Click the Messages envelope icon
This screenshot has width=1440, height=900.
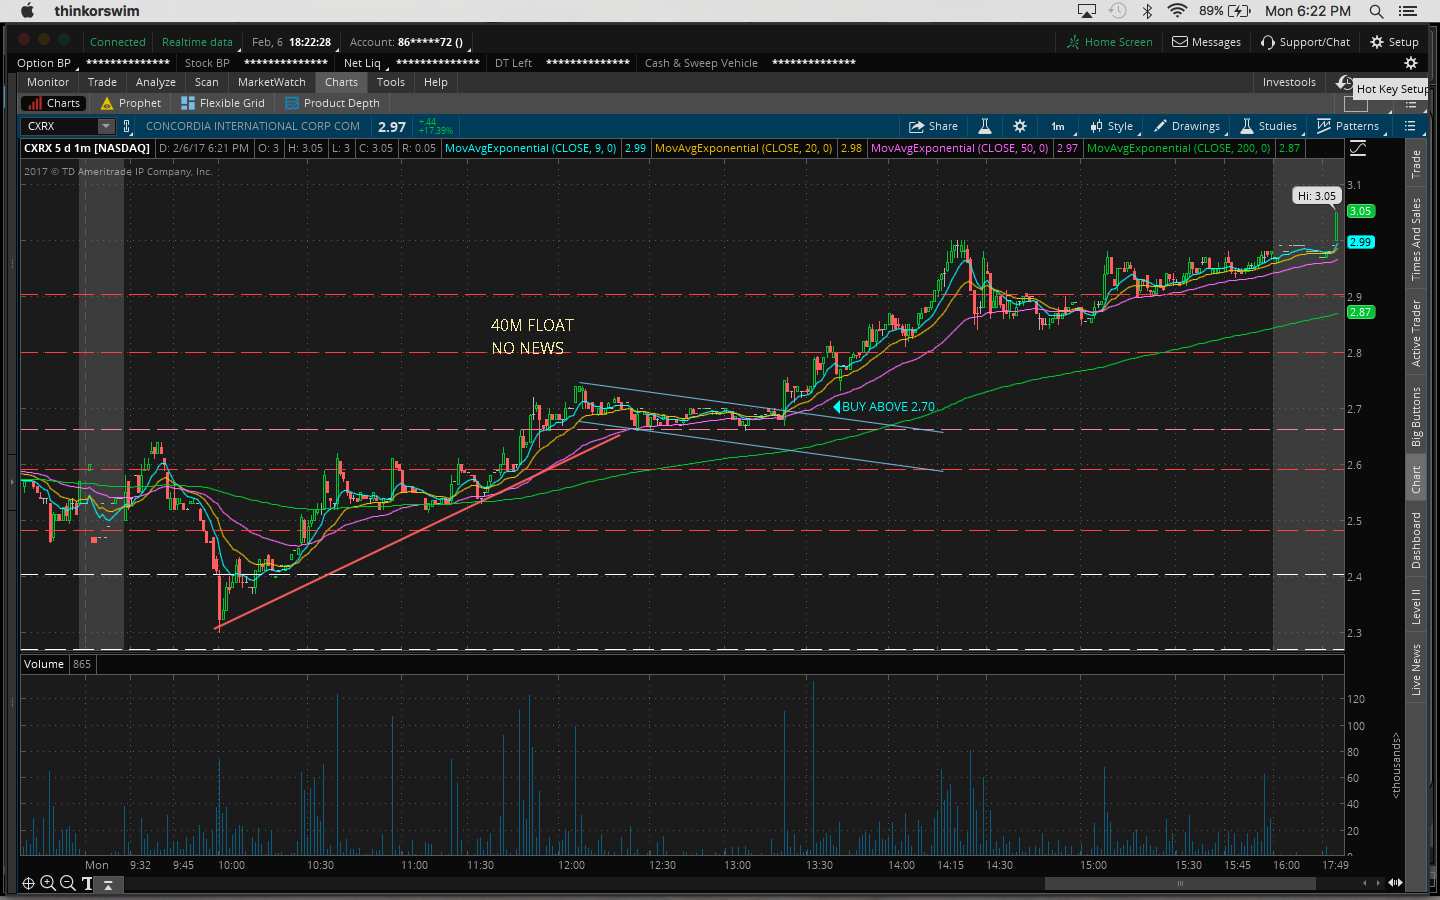pyautogui.click(x=1180, y=42)
